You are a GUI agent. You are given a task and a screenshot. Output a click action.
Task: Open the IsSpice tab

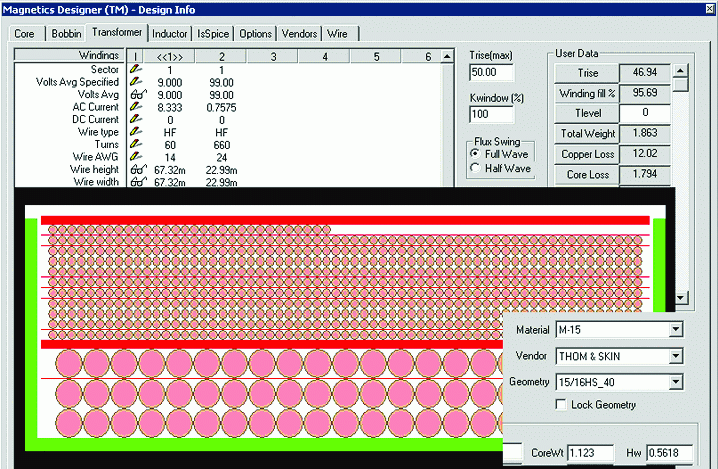pos(213,34)
